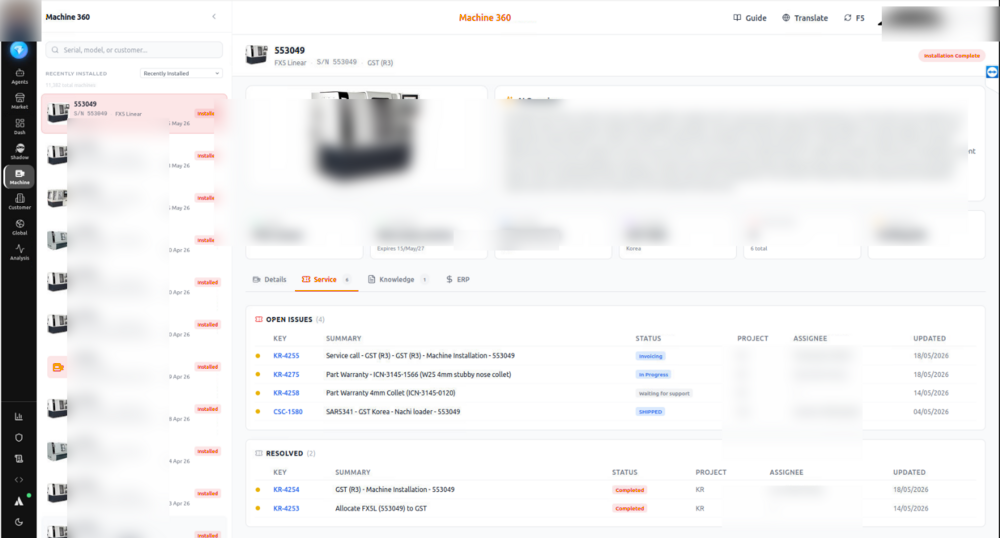Click updated date 04/05/2026

[x=930, y=412]
